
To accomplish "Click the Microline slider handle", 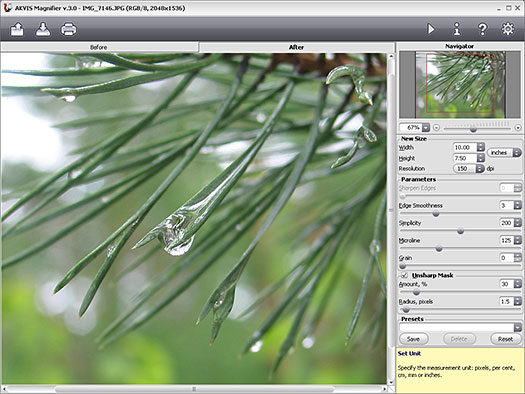I will (x=439, y=248).
